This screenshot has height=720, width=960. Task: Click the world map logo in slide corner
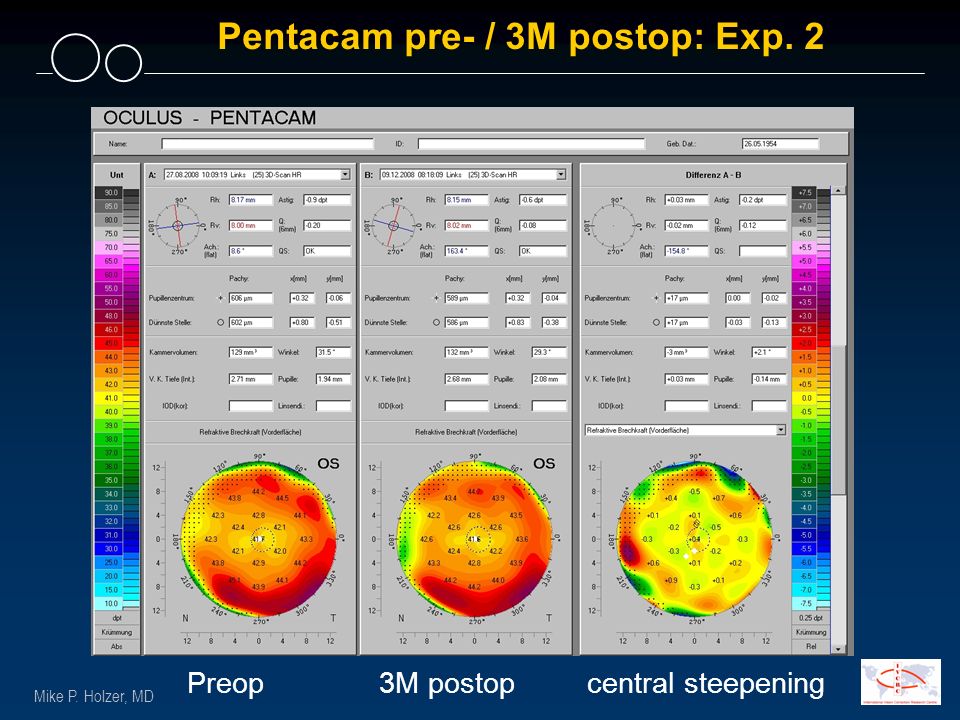point(901,682)
